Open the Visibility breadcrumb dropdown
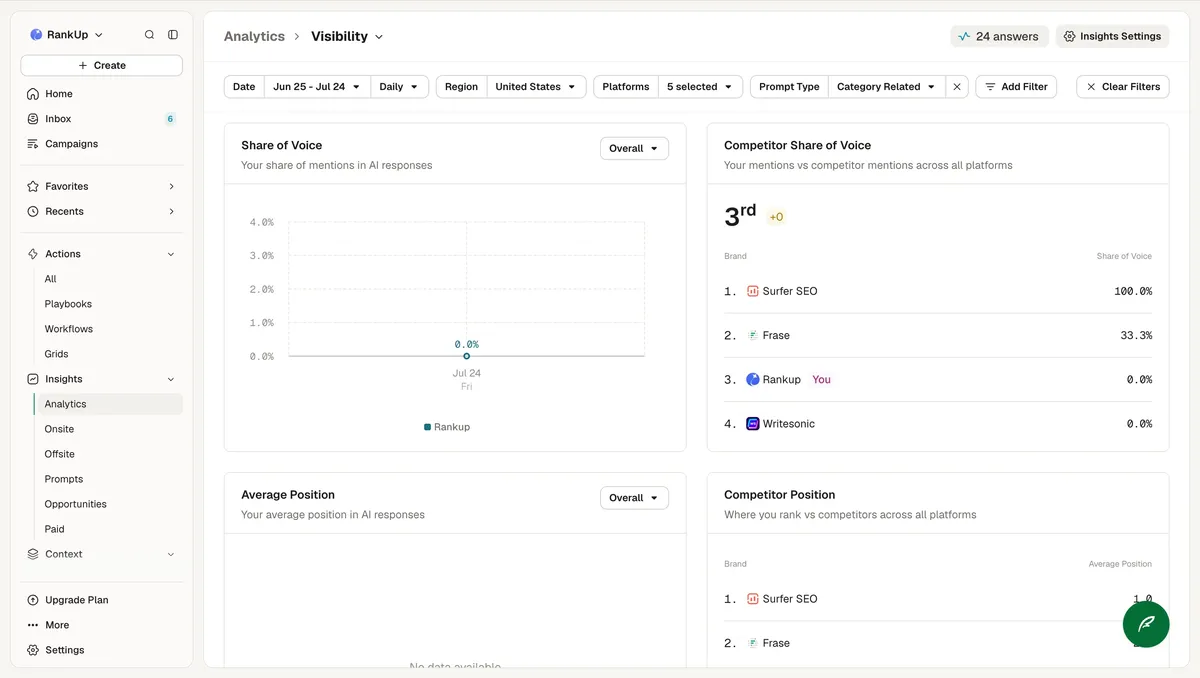The image size is (1200, 678). 347,37
